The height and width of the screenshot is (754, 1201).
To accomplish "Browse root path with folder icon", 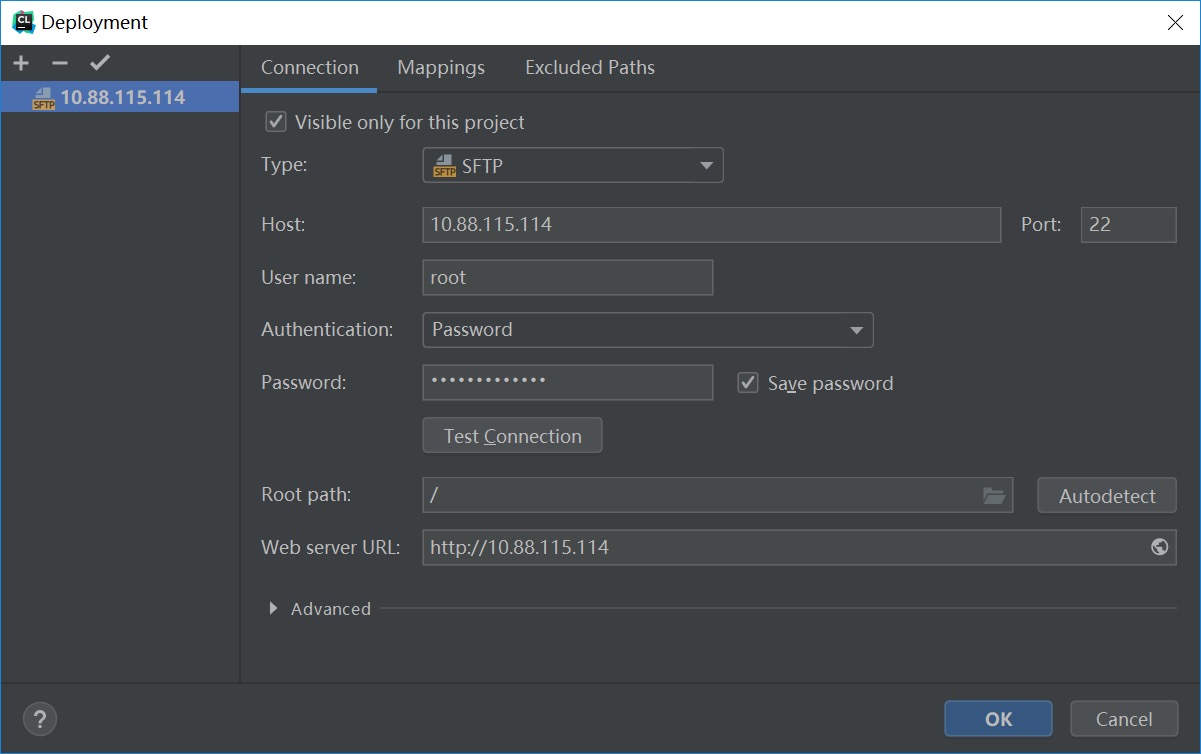I will pos(993,495).
